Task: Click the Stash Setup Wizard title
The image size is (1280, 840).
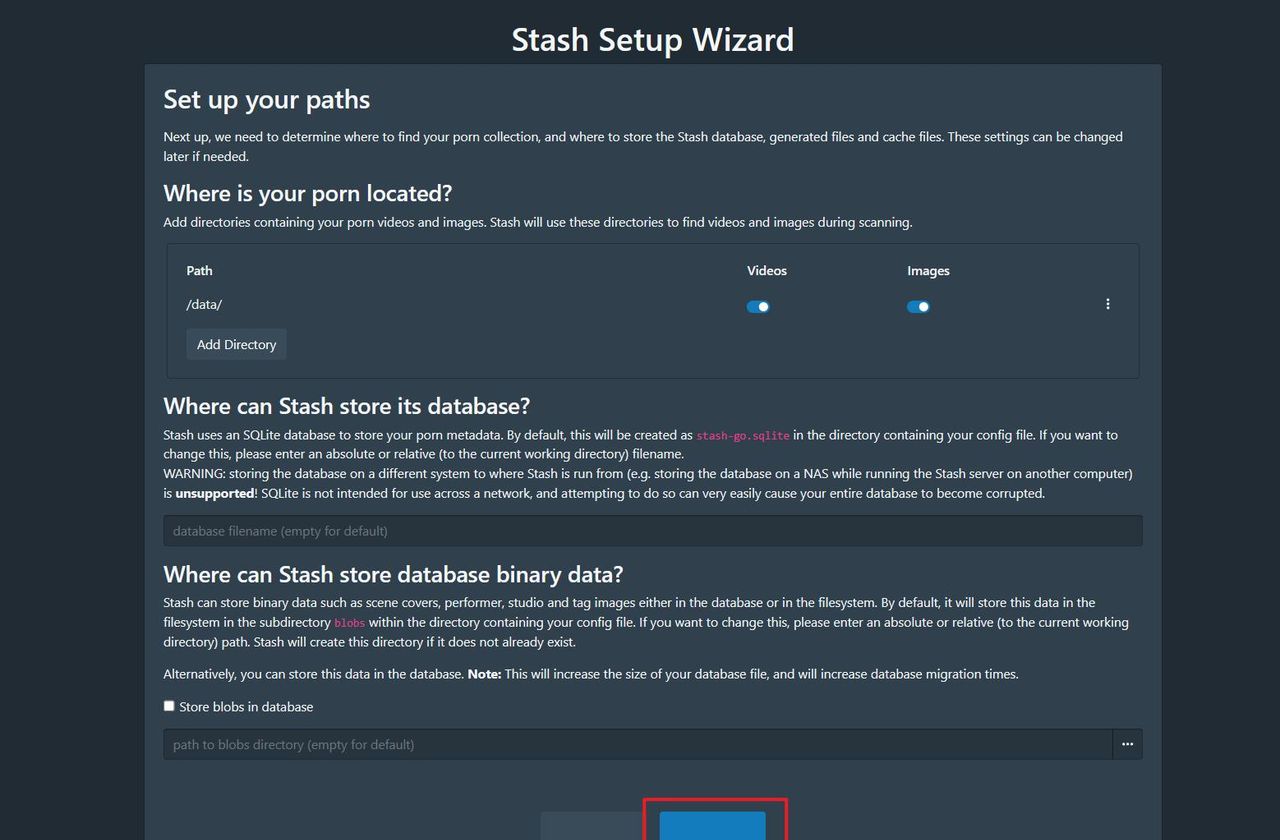Action: [x=653, y=39]
